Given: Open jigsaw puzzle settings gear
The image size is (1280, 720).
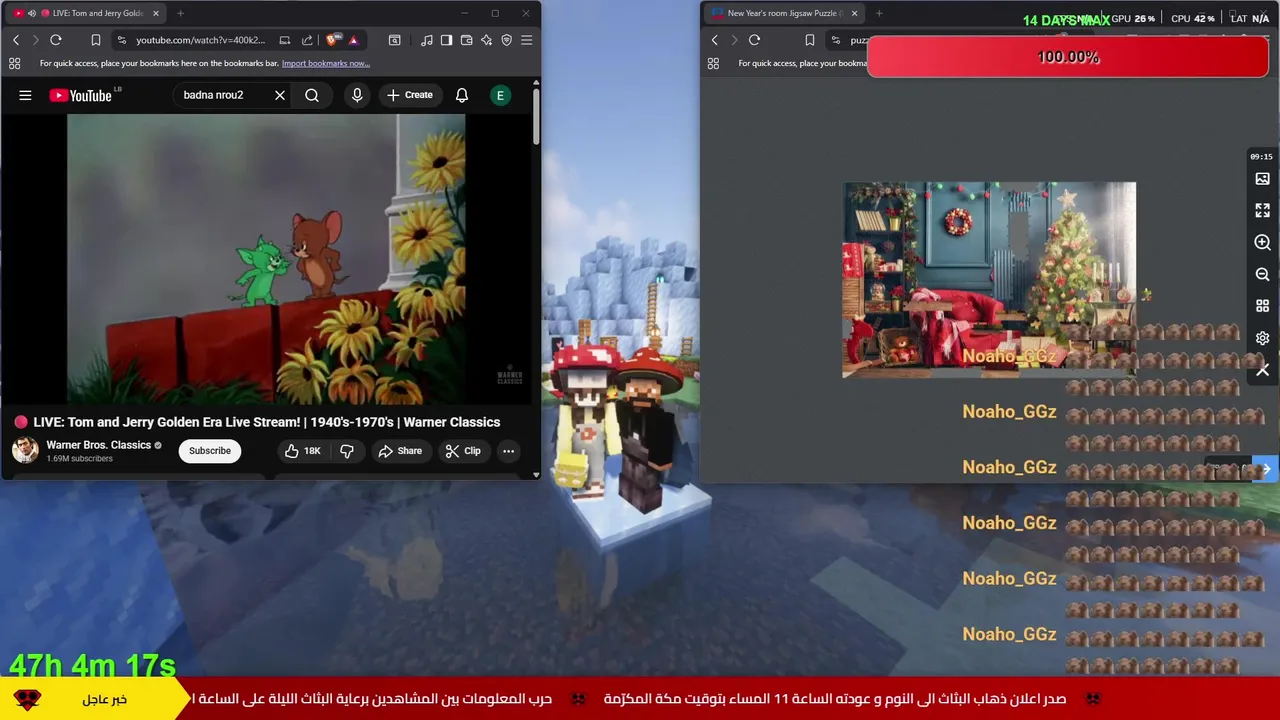Looking at the screenshot, I should point(1262,339).
